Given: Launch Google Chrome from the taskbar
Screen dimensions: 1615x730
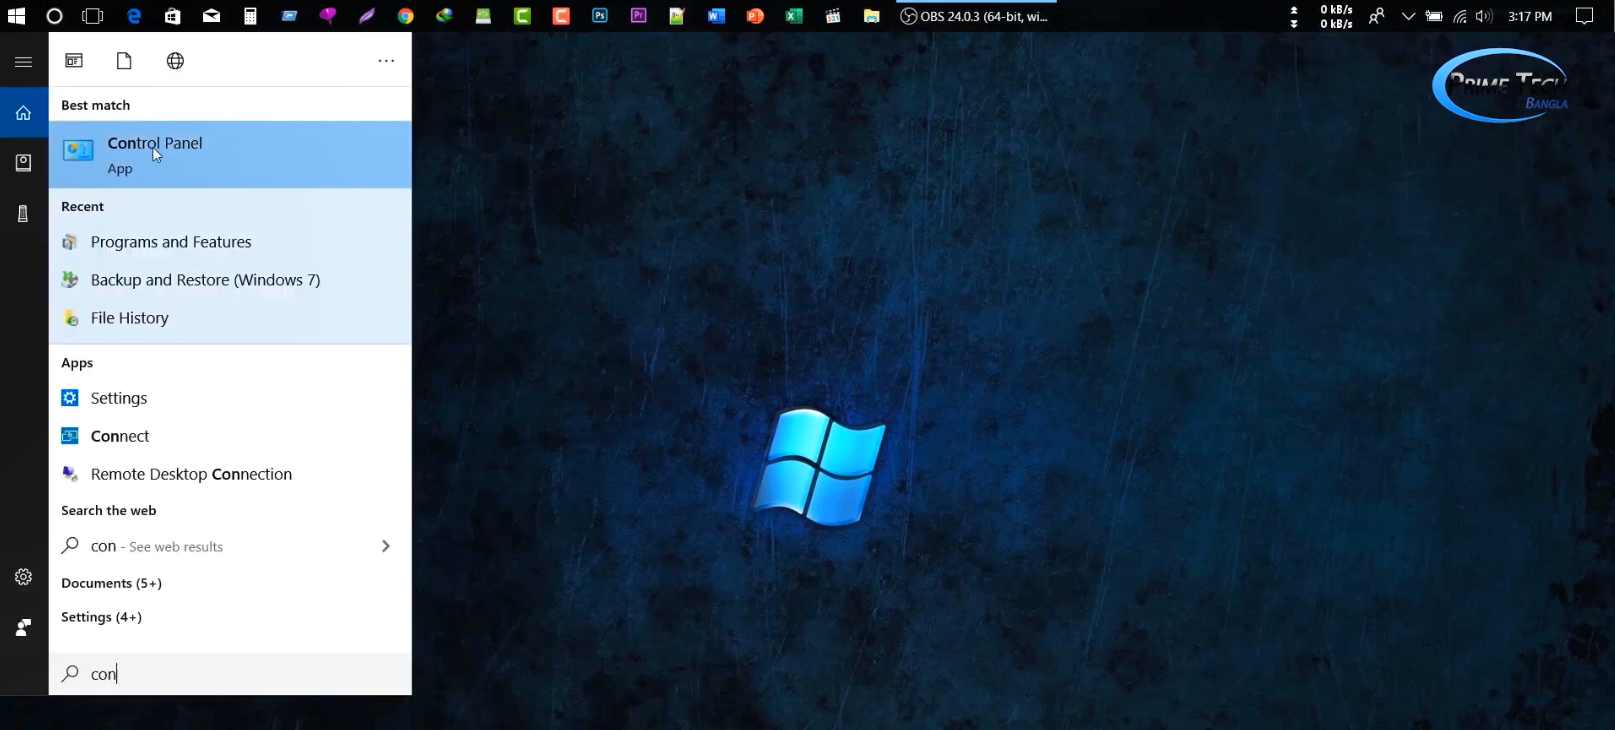Looking at the screenshot, I should tap(405, 16).
